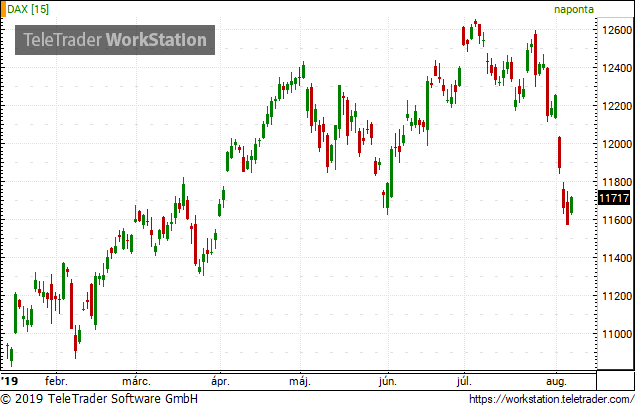This screenshot has width=635, height=408.
Task: Click the 12600 price axis label
Action: [617, 30]
